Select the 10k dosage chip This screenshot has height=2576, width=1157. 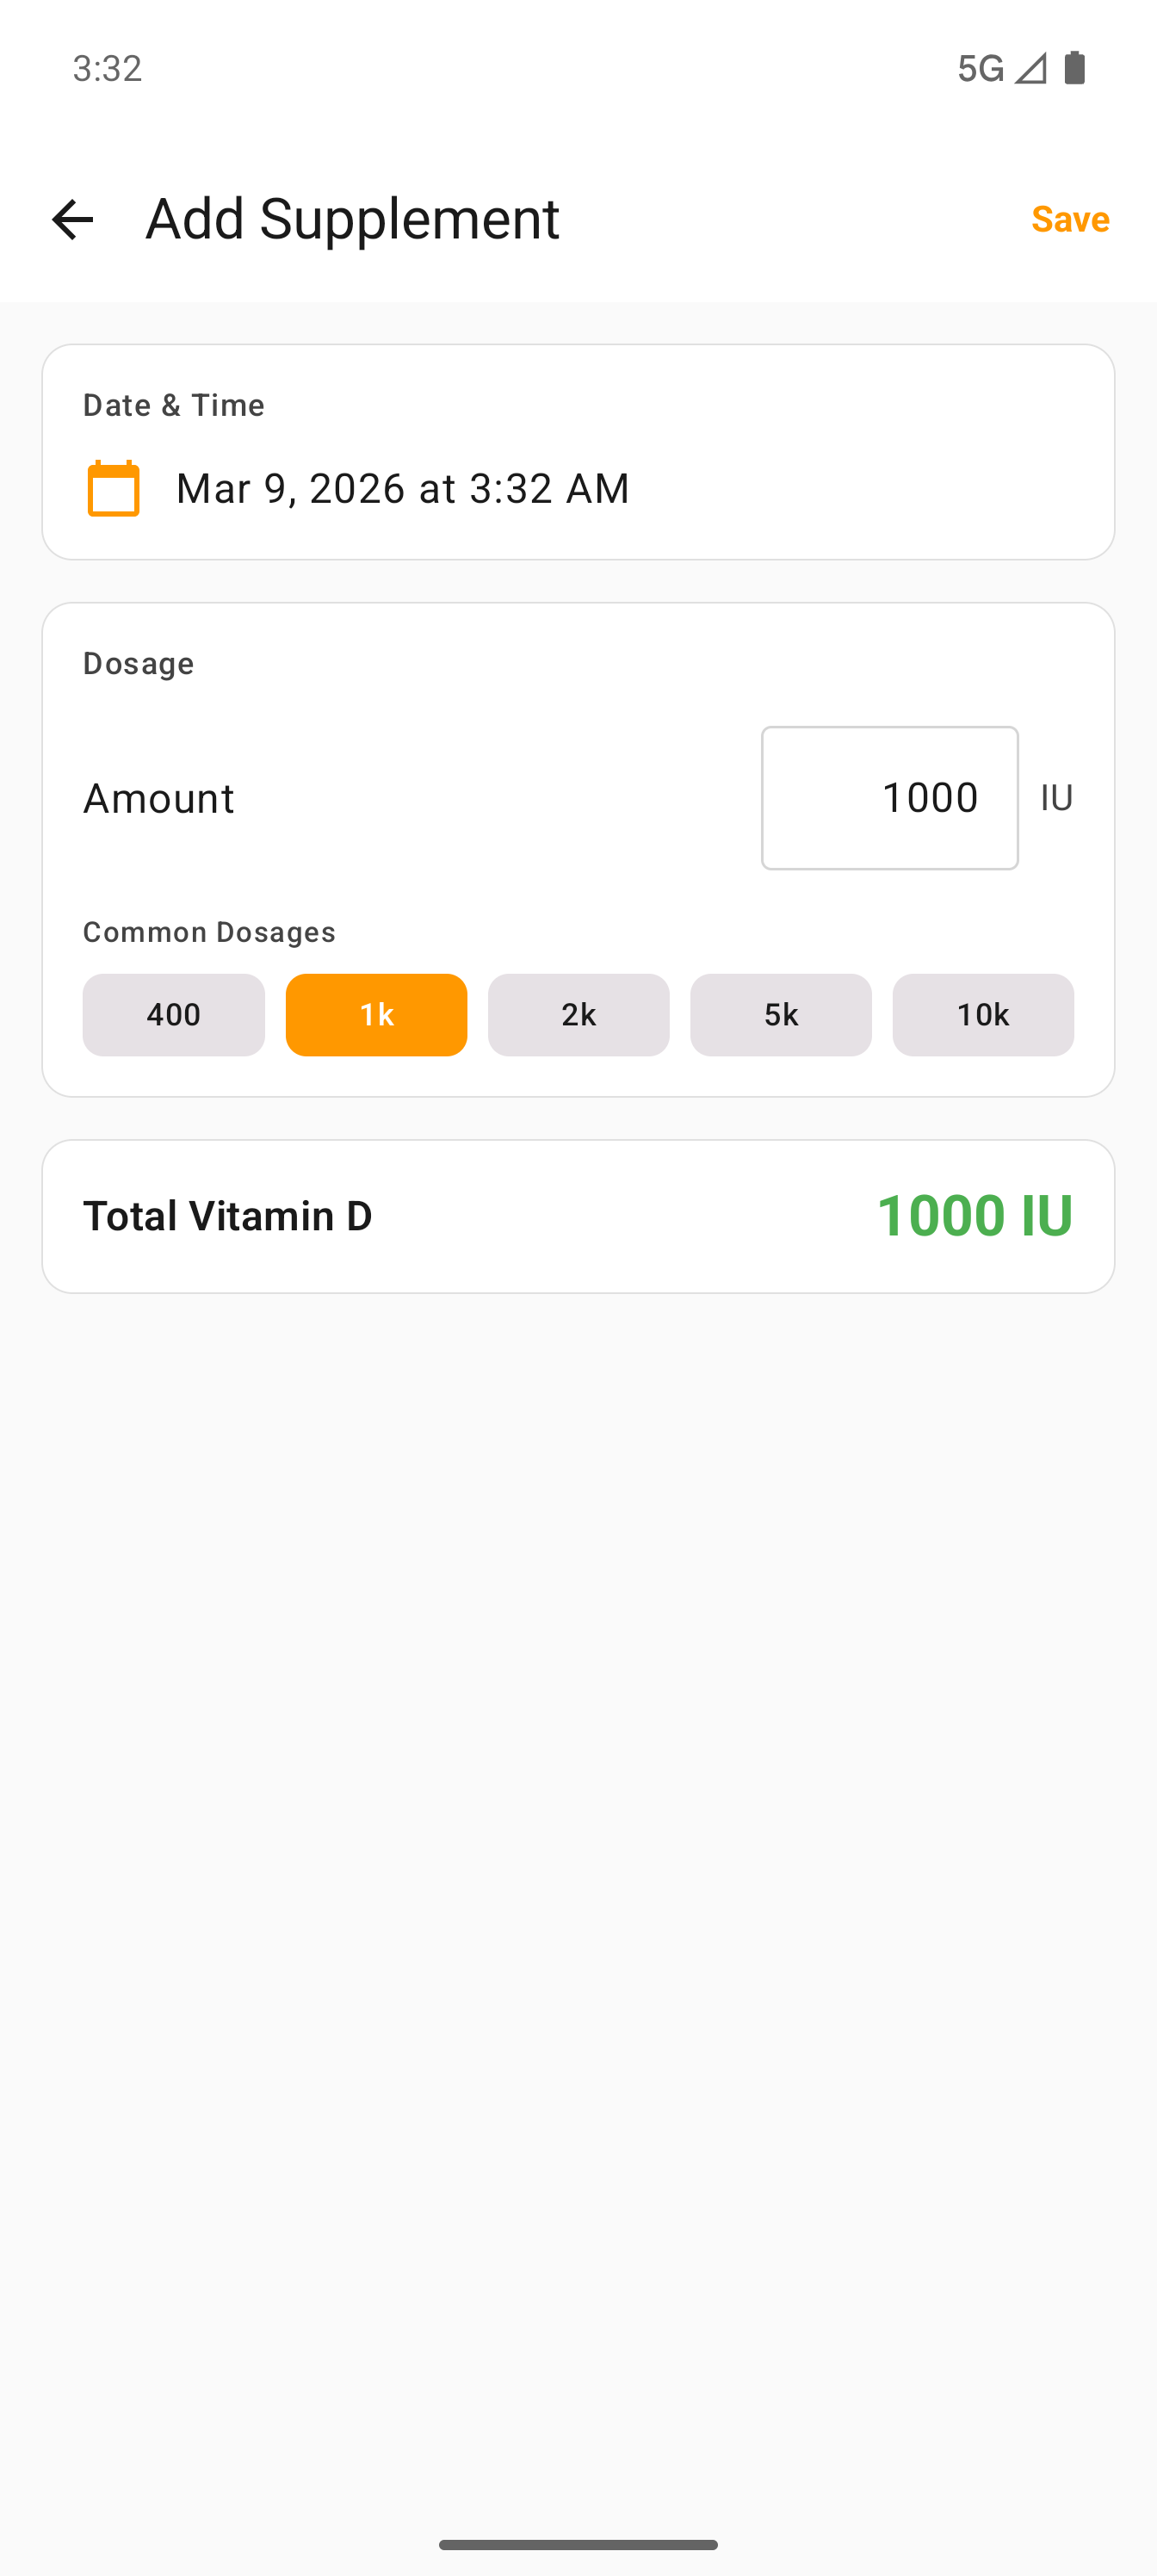[x=982, y=1015]
